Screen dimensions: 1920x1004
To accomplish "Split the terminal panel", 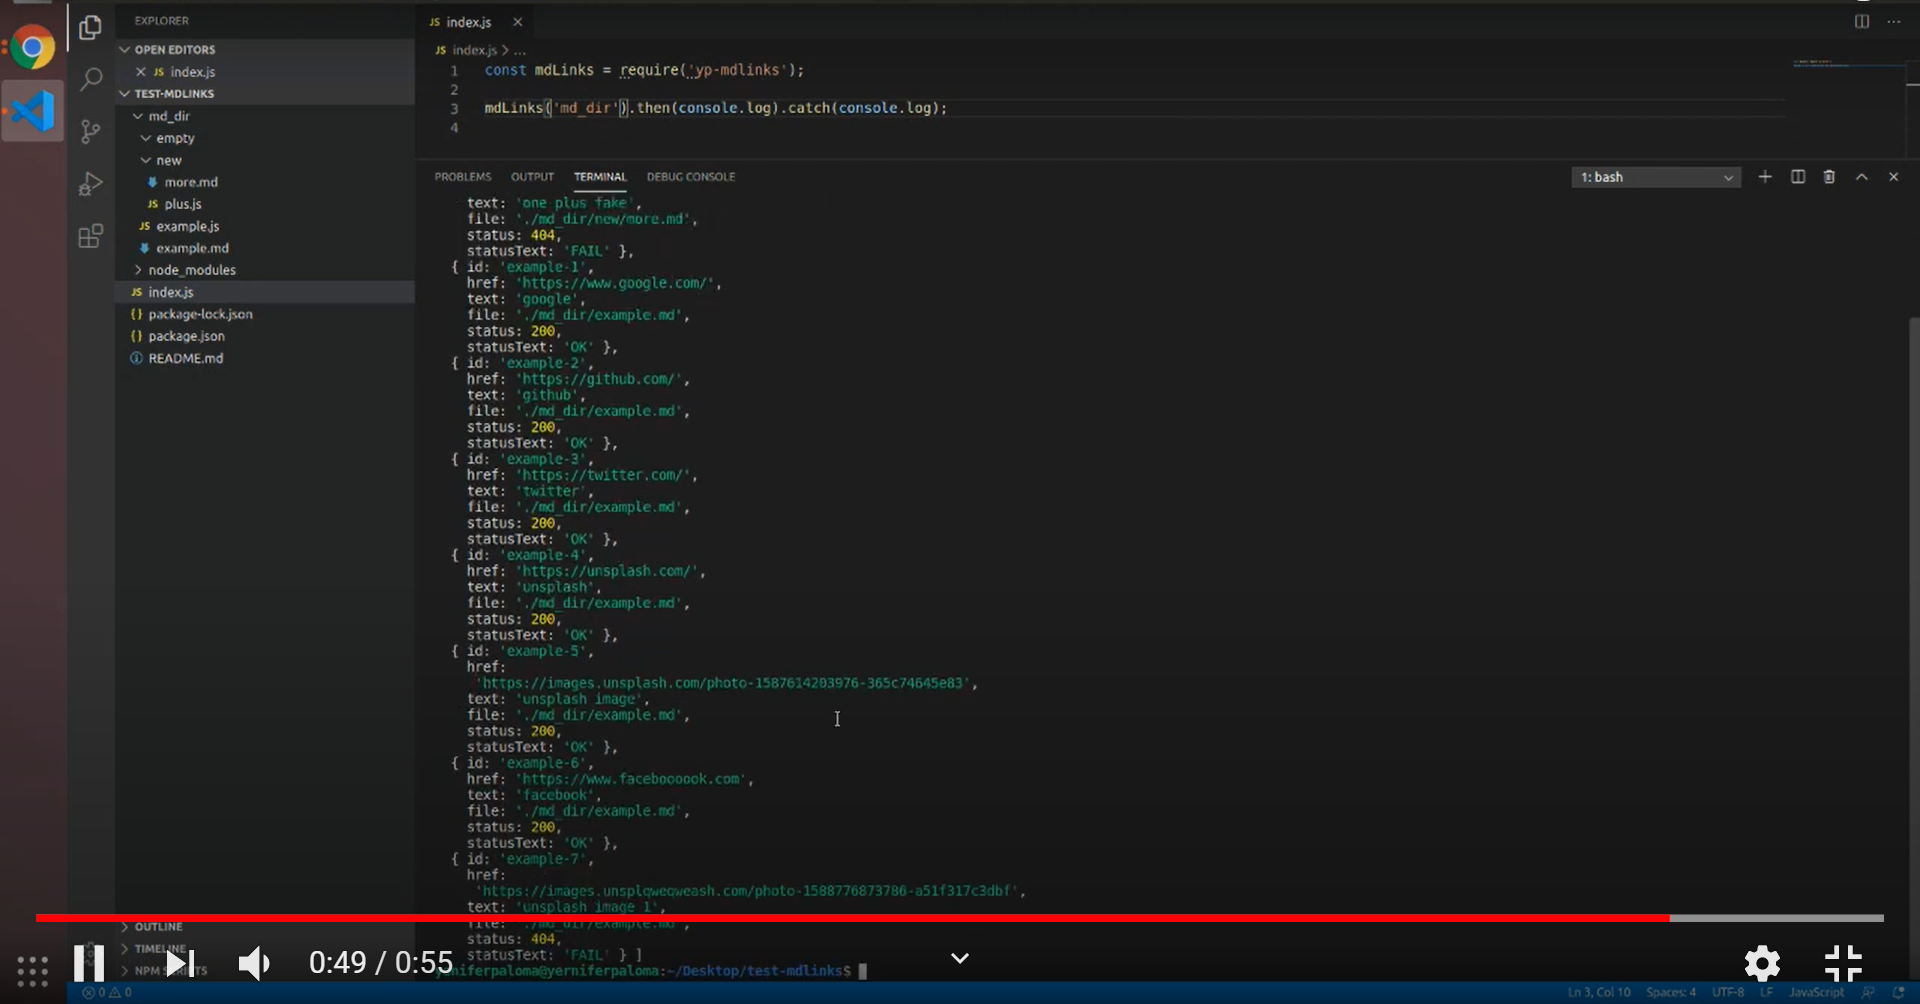I will (1798, 177).
